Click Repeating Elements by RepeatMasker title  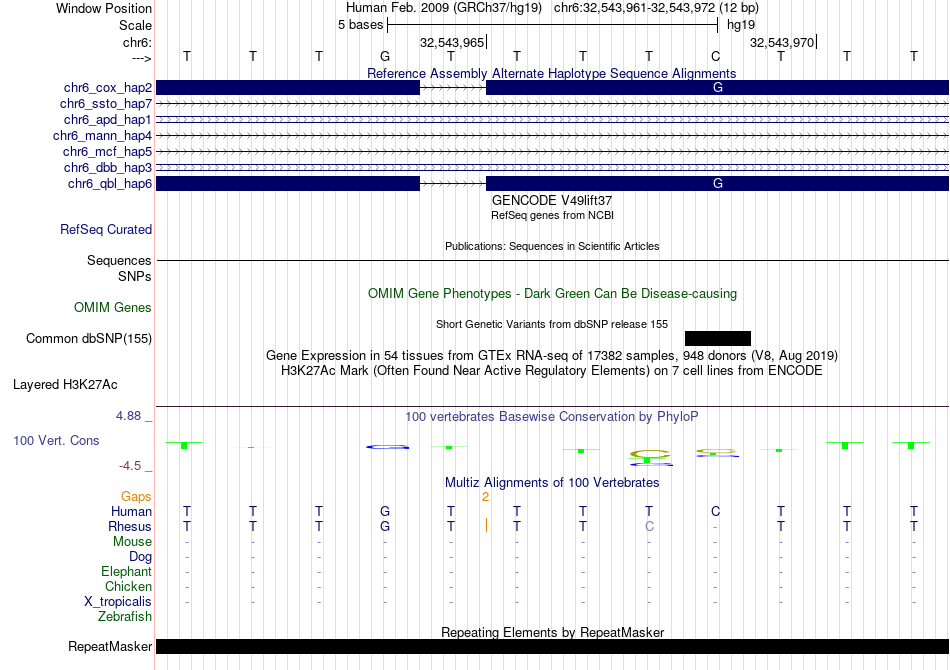[x=553, y=632]
